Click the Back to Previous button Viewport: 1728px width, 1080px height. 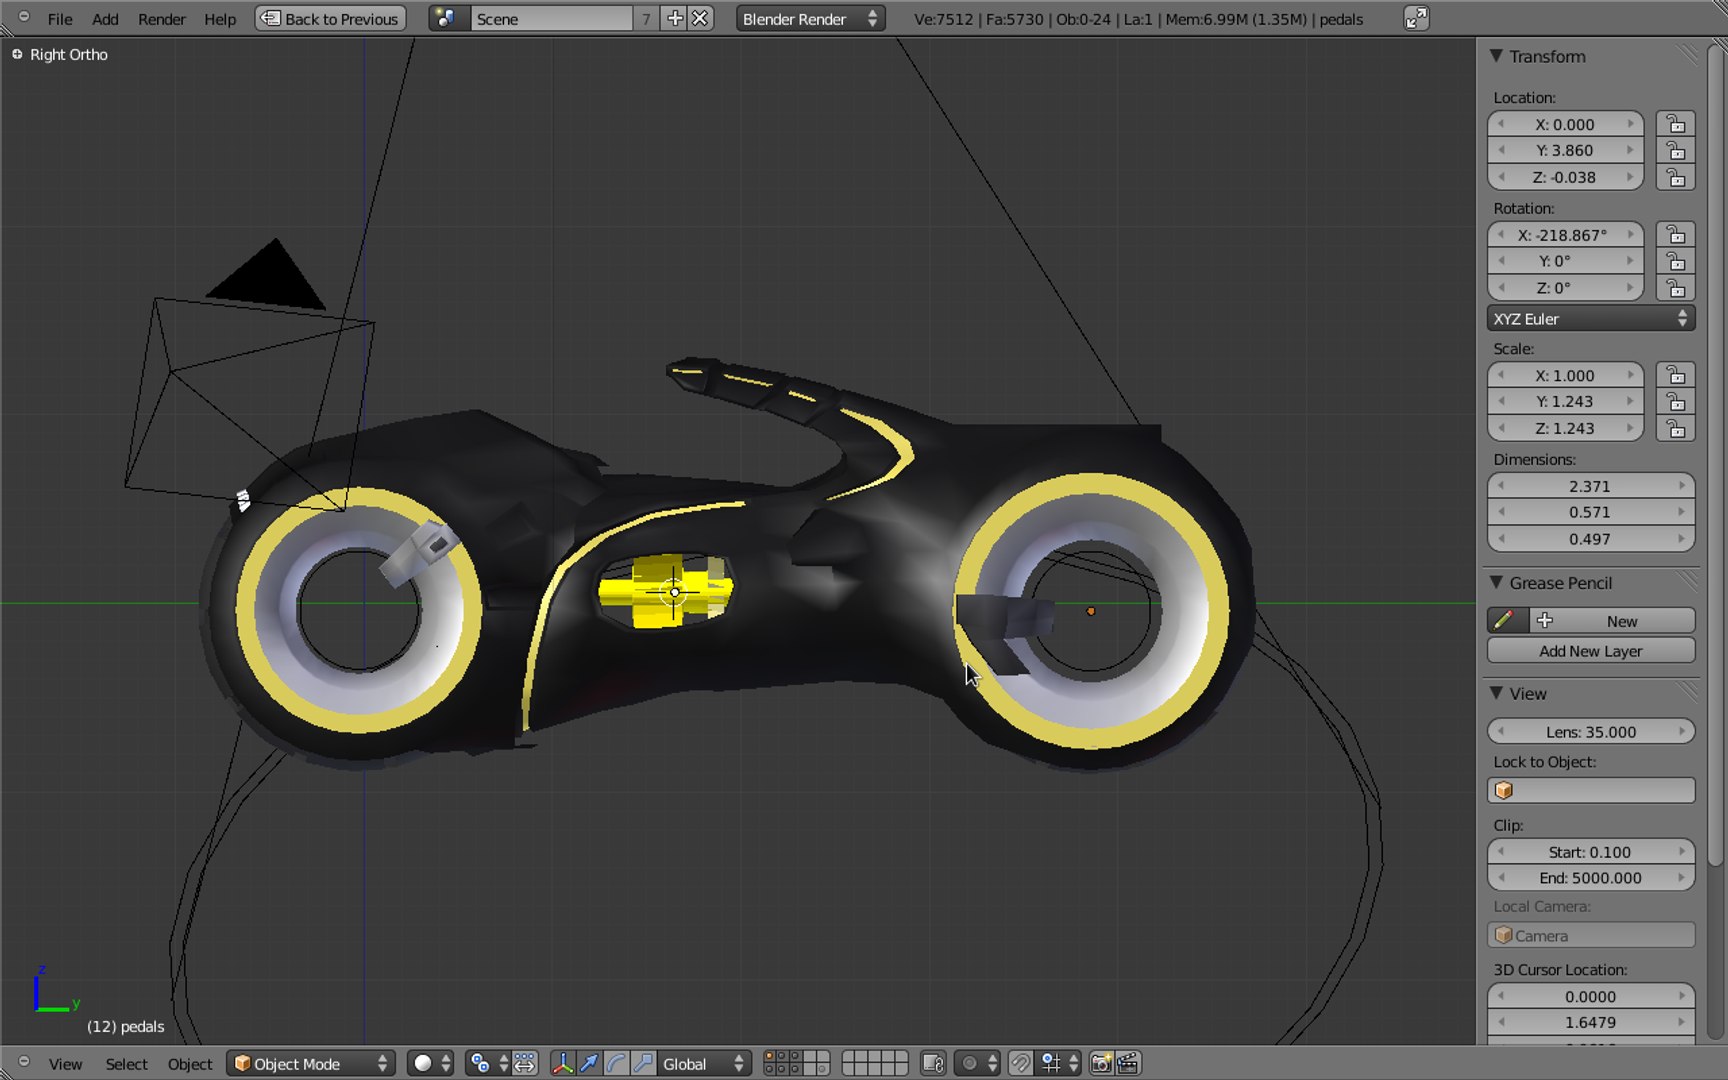point(331,19)
